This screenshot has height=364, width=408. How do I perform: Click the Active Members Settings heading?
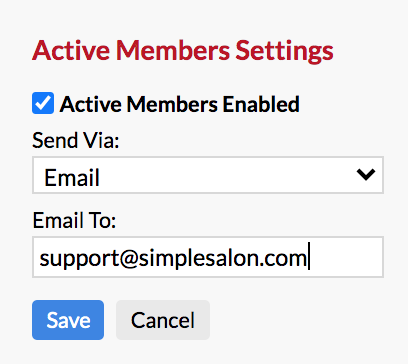click(x=183, y=50)
